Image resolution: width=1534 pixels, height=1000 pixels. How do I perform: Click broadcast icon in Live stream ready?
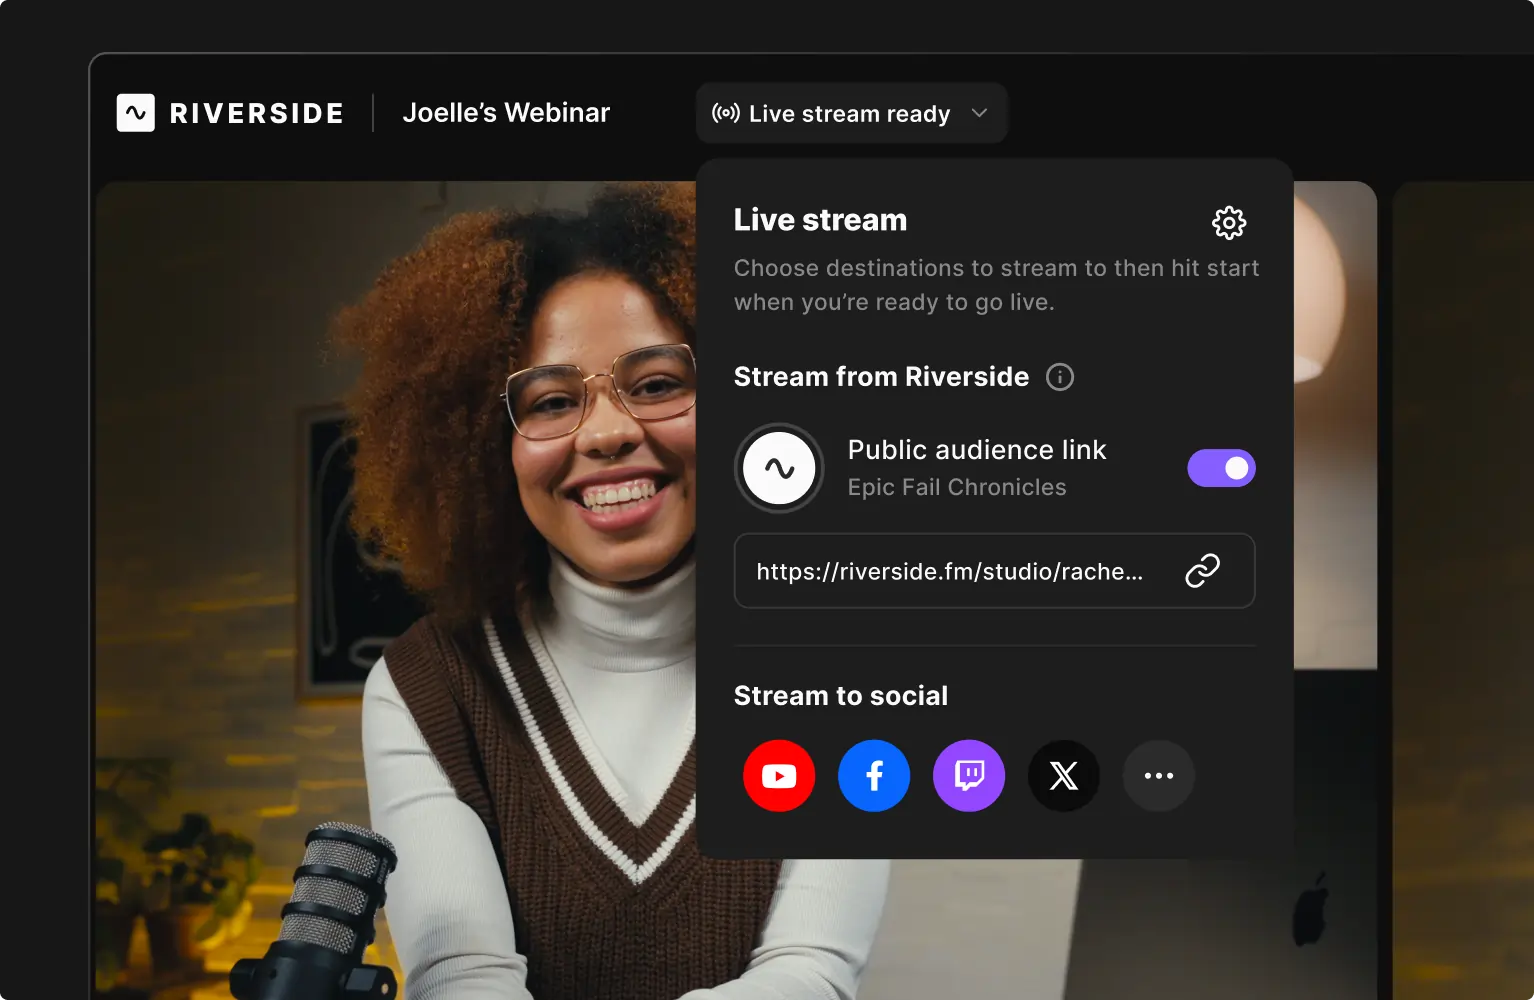coord(726,113)
